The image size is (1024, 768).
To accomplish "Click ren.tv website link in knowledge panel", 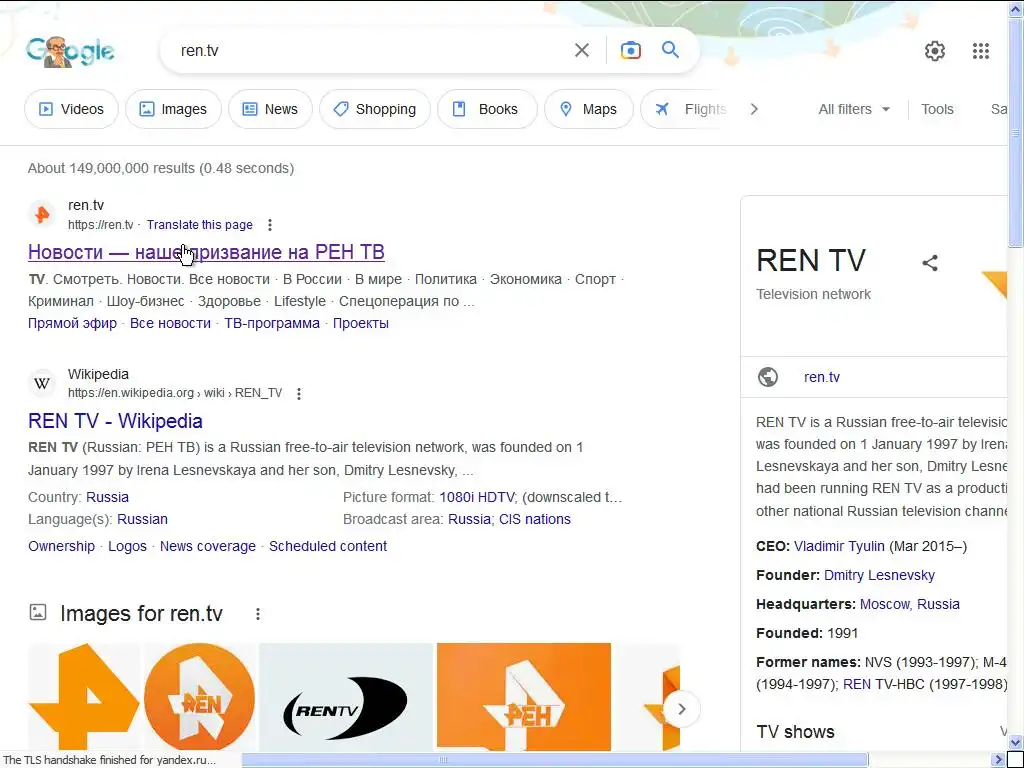I will coord(822,377).
